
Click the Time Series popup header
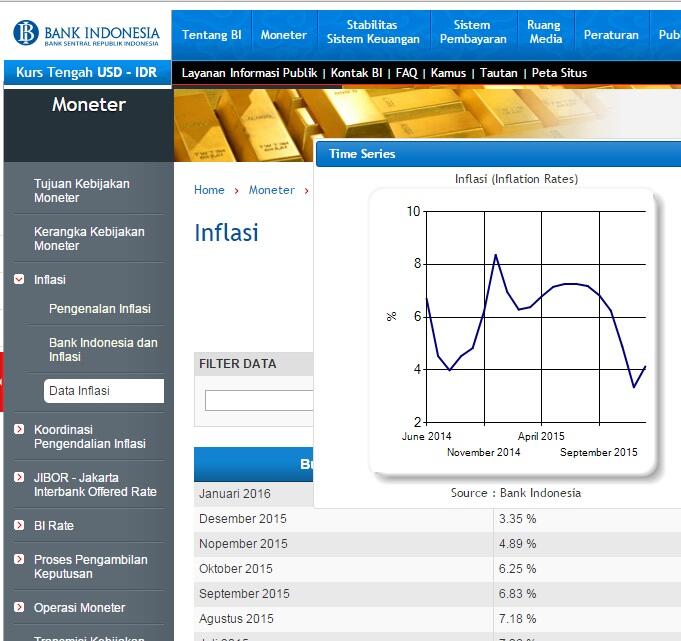(498, 154)
